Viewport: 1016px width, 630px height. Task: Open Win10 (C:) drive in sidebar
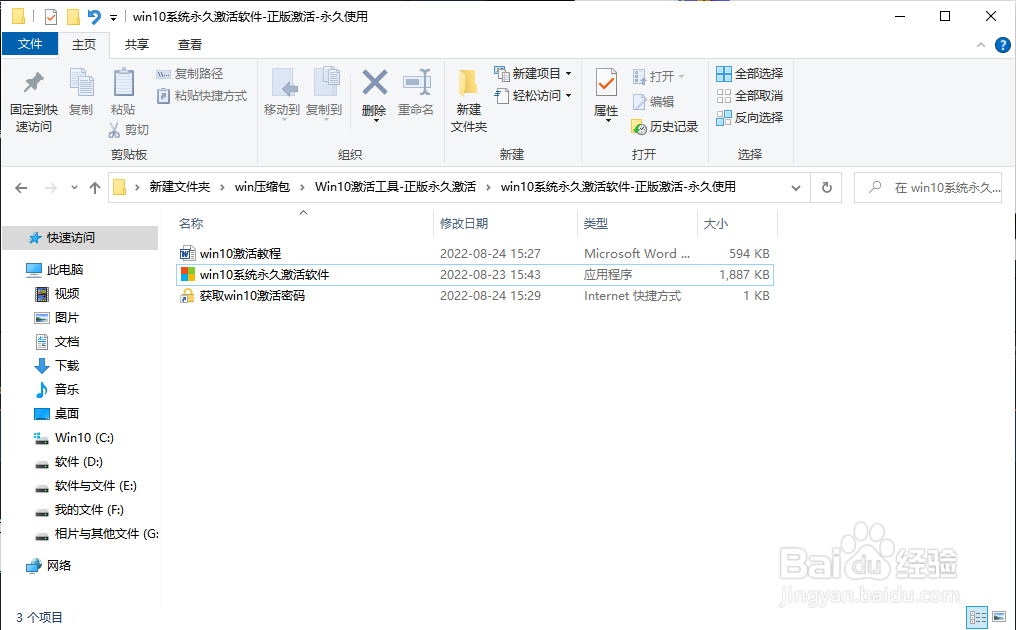coord(84,438)
